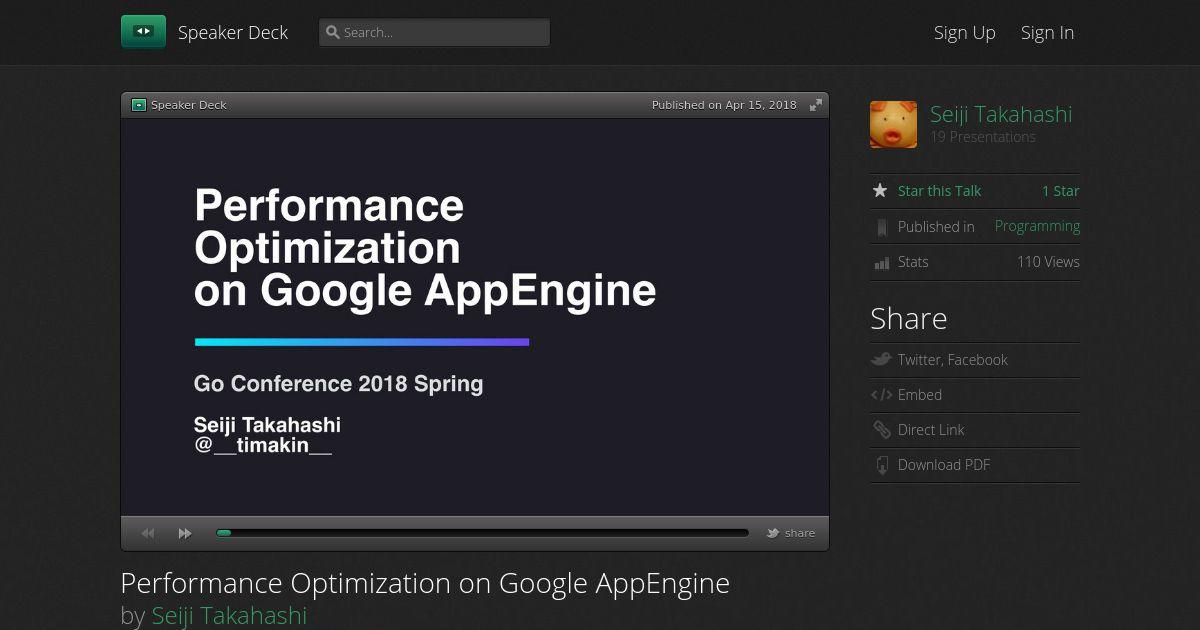Click the slide progress bar
This screenshot has height=630, width=1200.
(482, 533)
